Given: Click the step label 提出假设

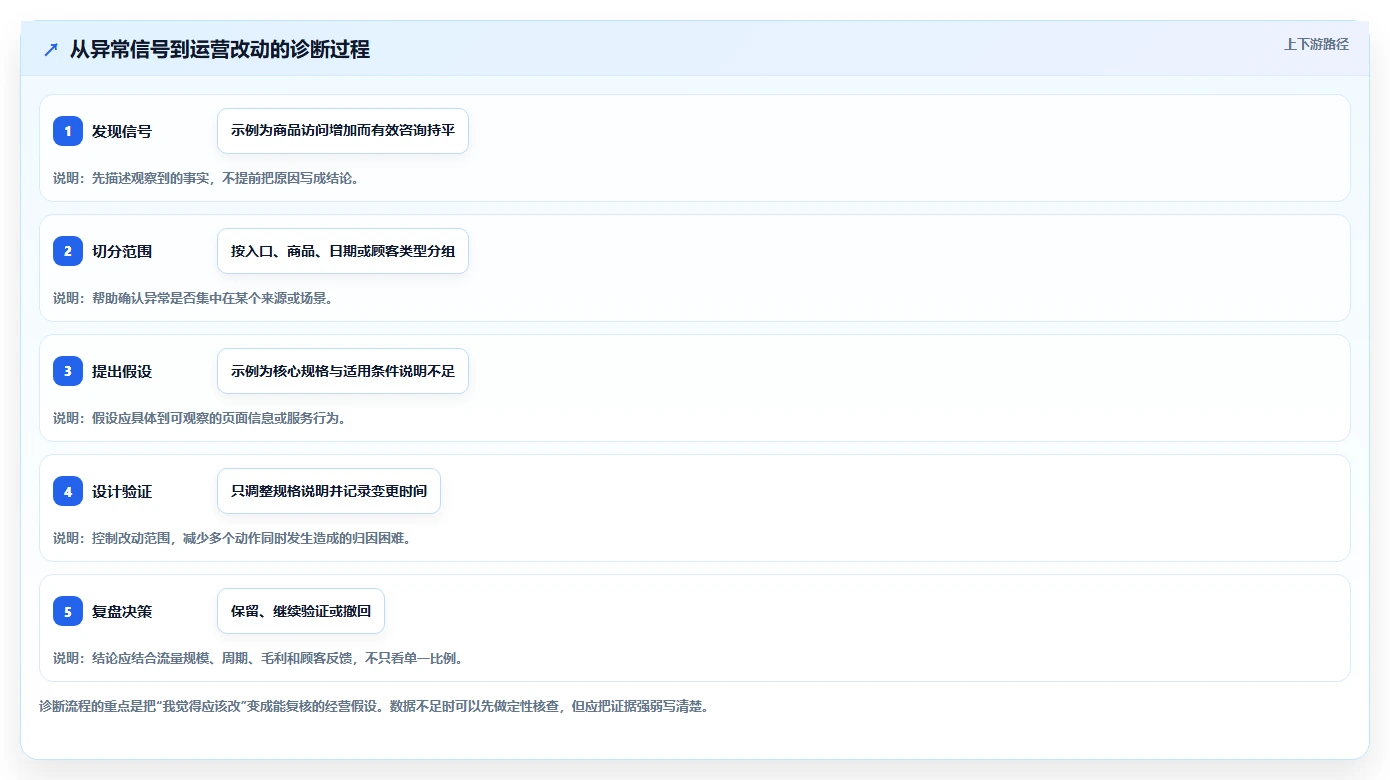Looking at the screenshot, I should click(122, 372).
